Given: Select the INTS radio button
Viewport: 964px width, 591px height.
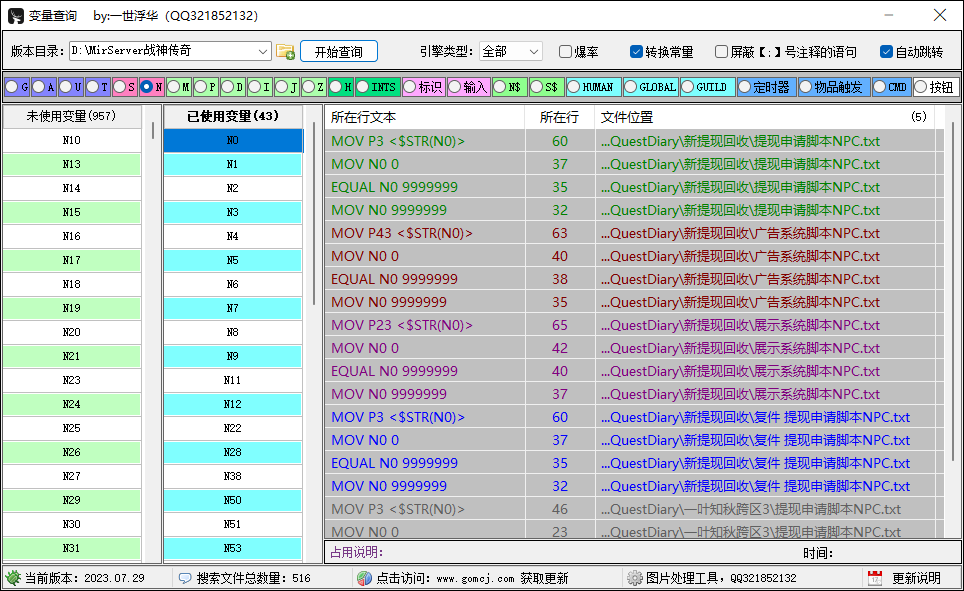Looking at the screenshot, I should (363, 87).
